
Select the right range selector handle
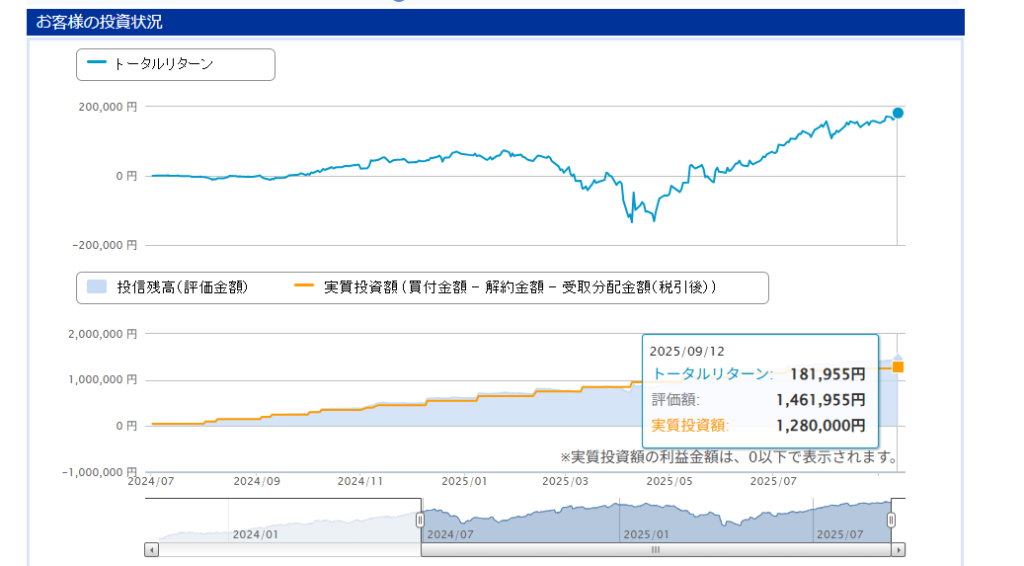pos(891,520)
